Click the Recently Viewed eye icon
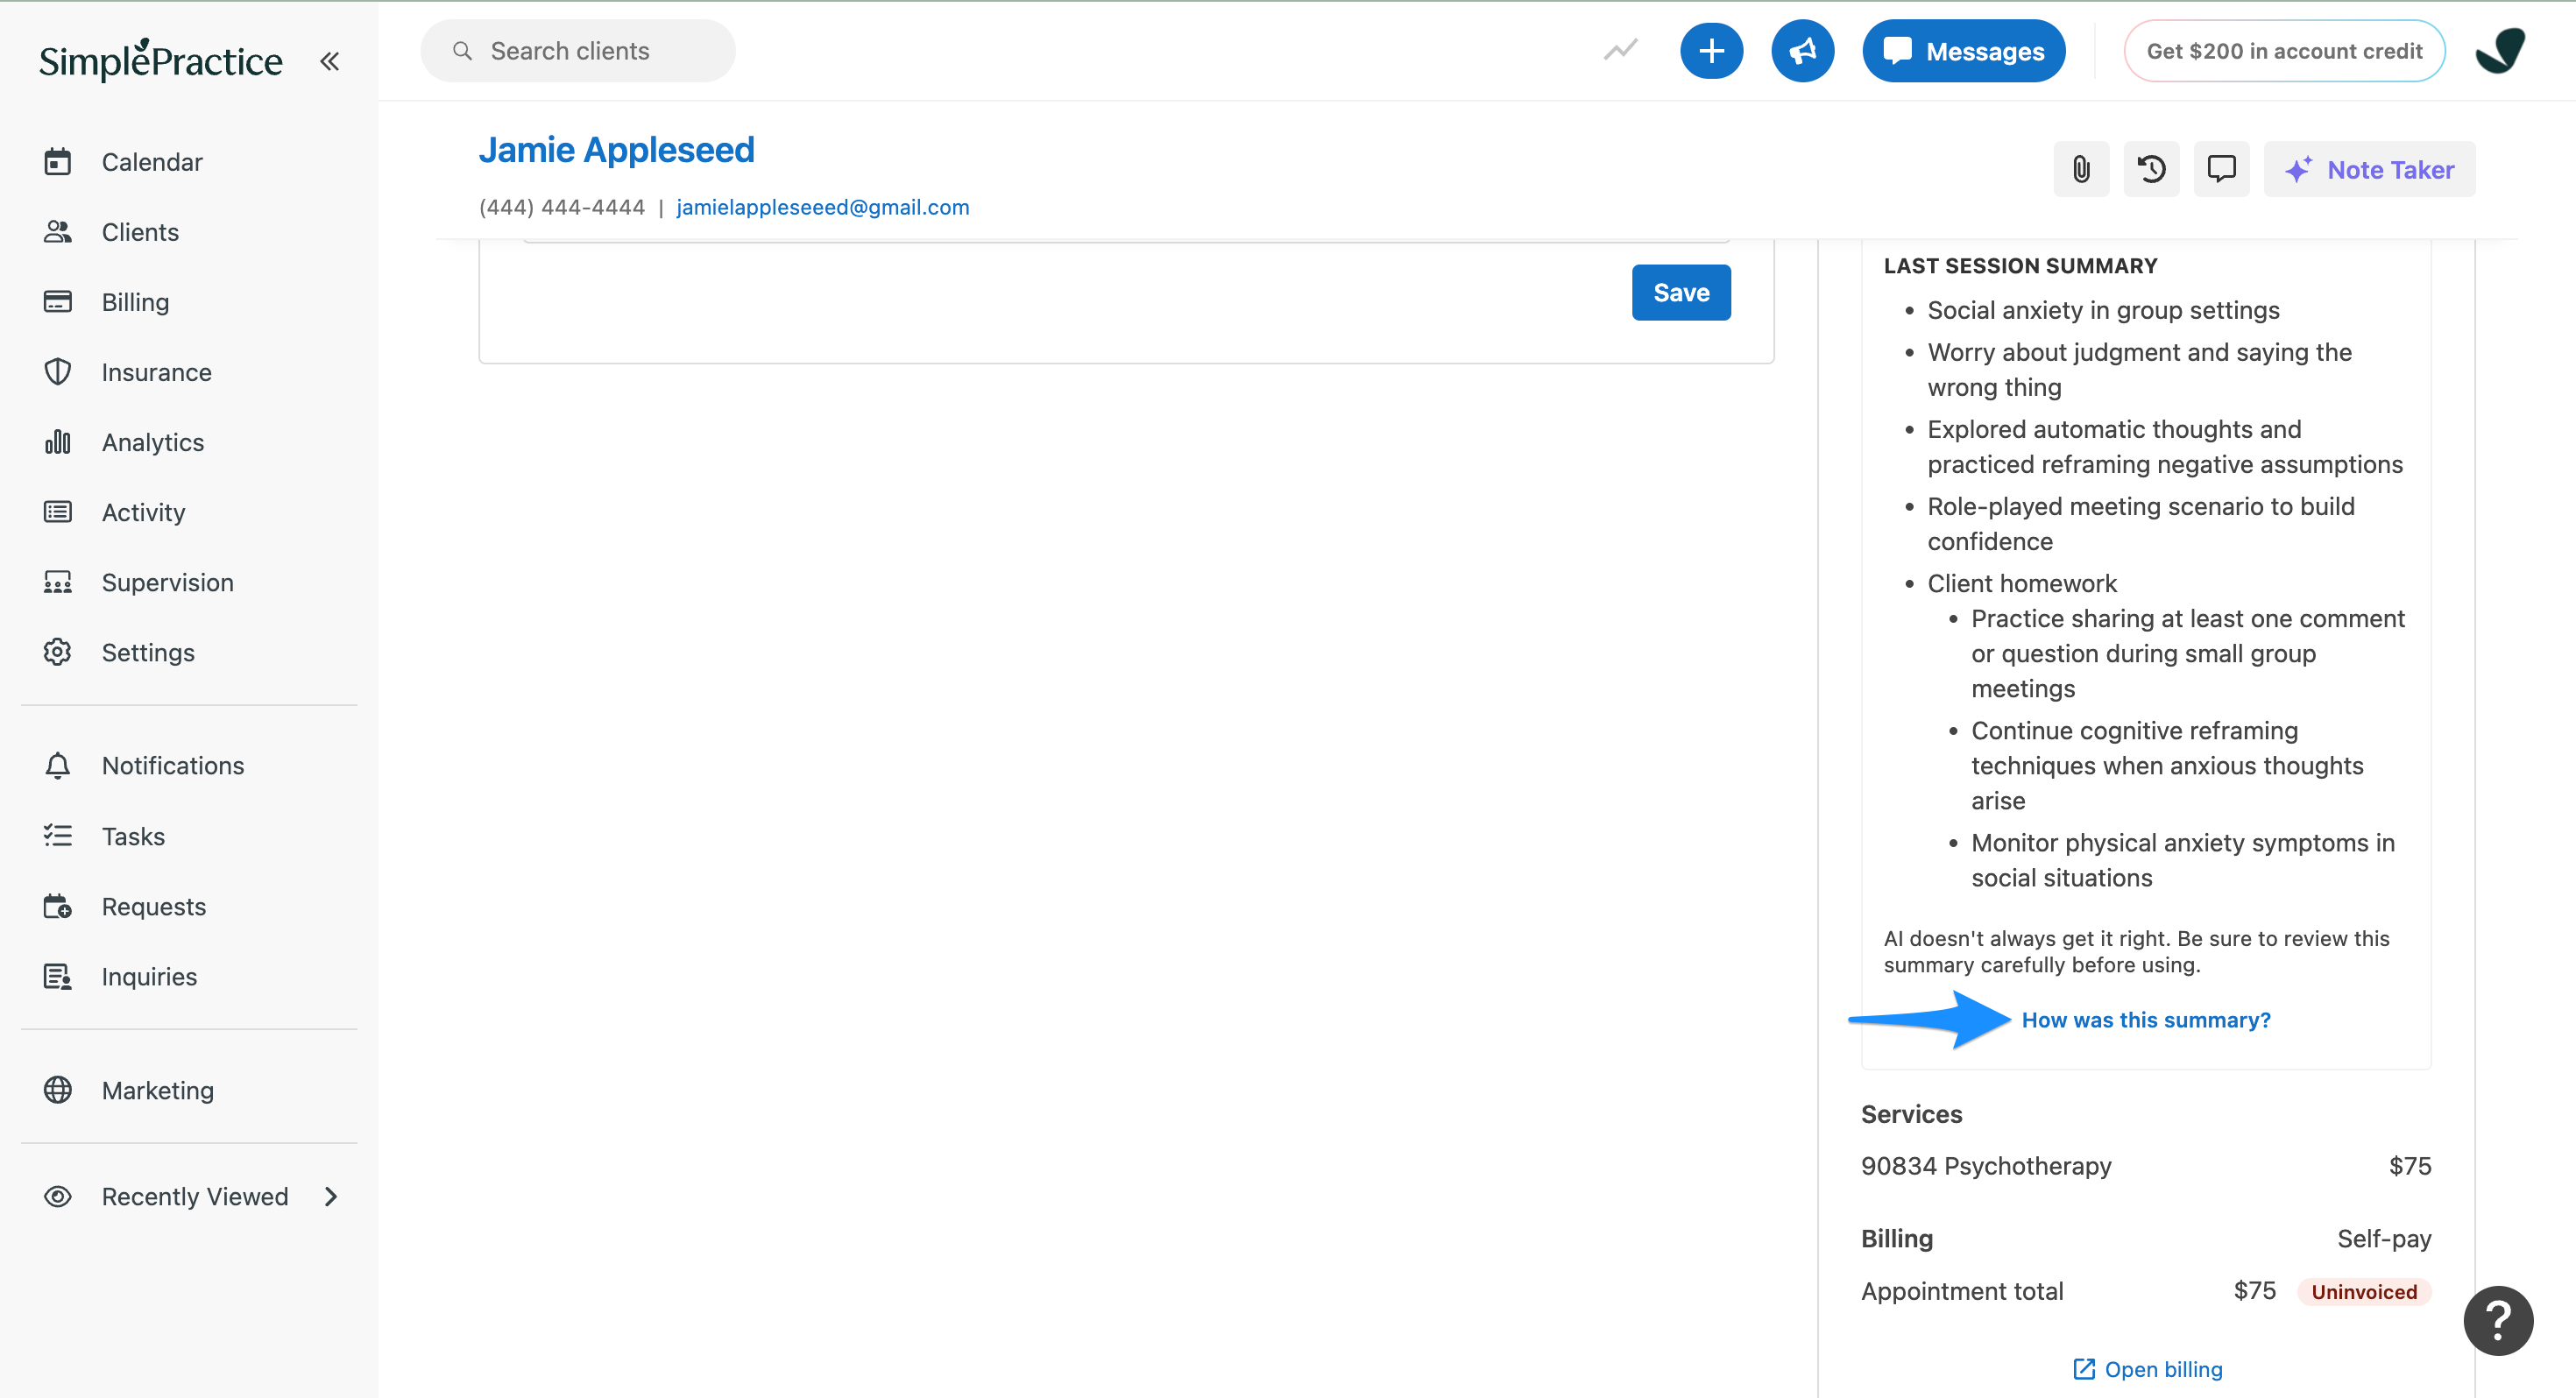 click(58, 1196)
